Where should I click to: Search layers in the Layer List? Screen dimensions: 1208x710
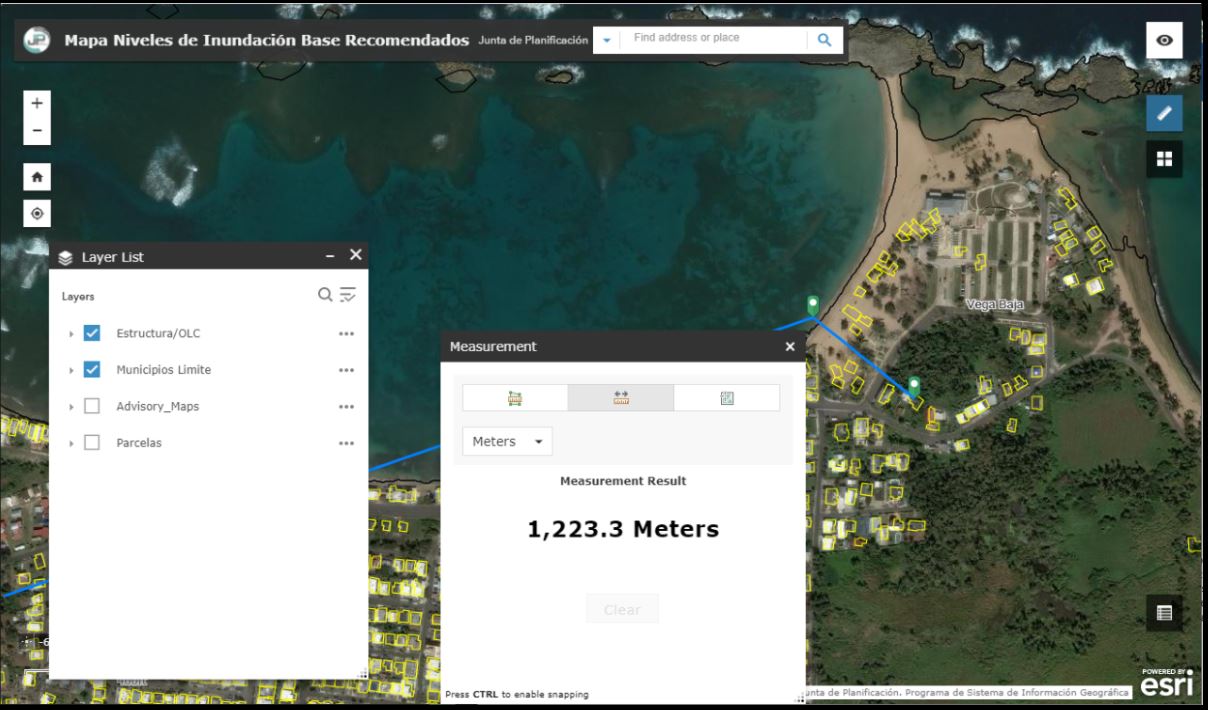pos(324,294)
